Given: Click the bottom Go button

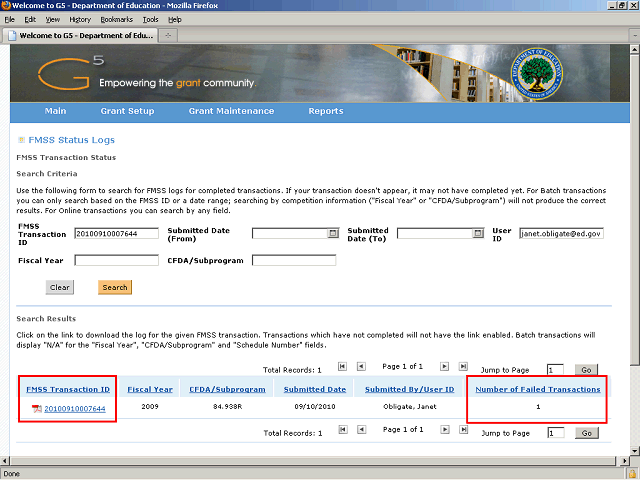Looking at the screenshot, I should coord(587,433).
